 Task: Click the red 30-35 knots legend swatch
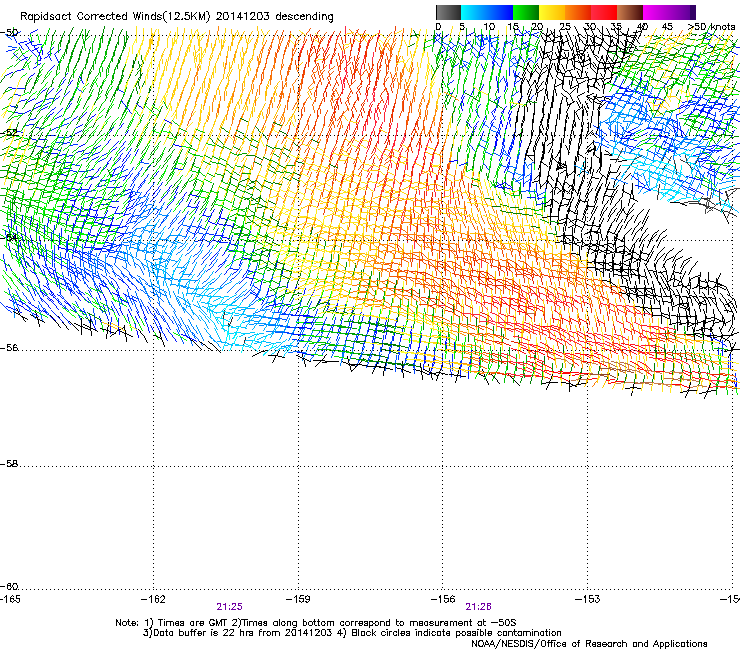(x=604, y=12)
